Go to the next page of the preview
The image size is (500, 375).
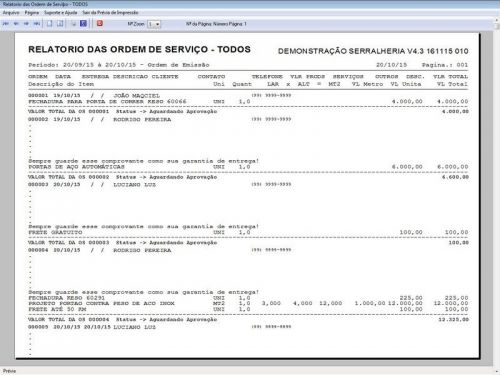pos(26,24)
